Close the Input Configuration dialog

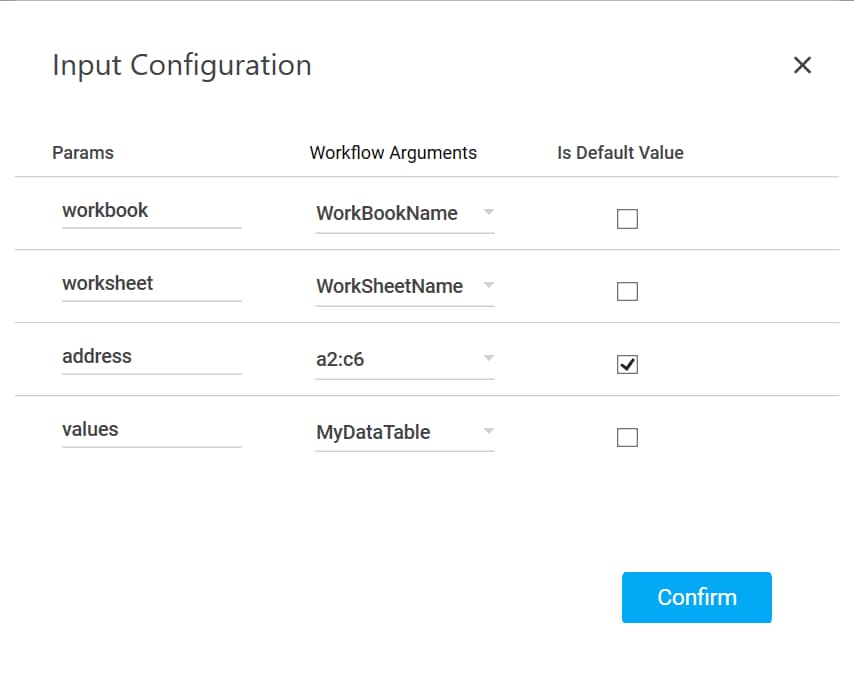[802, 65]
